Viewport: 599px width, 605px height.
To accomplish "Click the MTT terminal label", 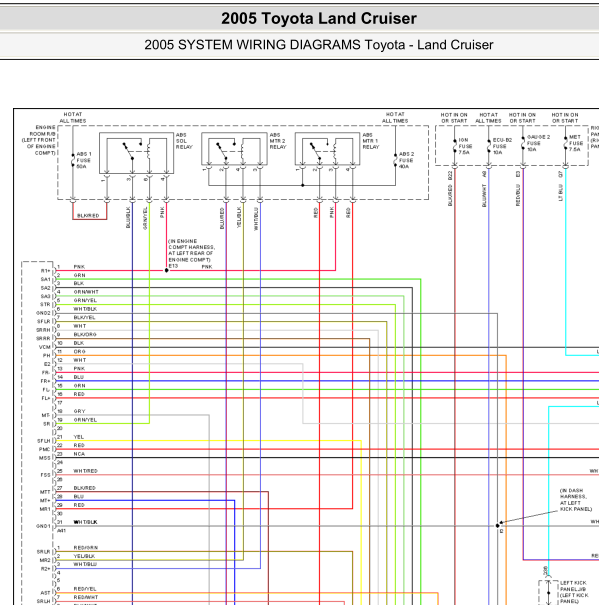I will coord(45,492).
